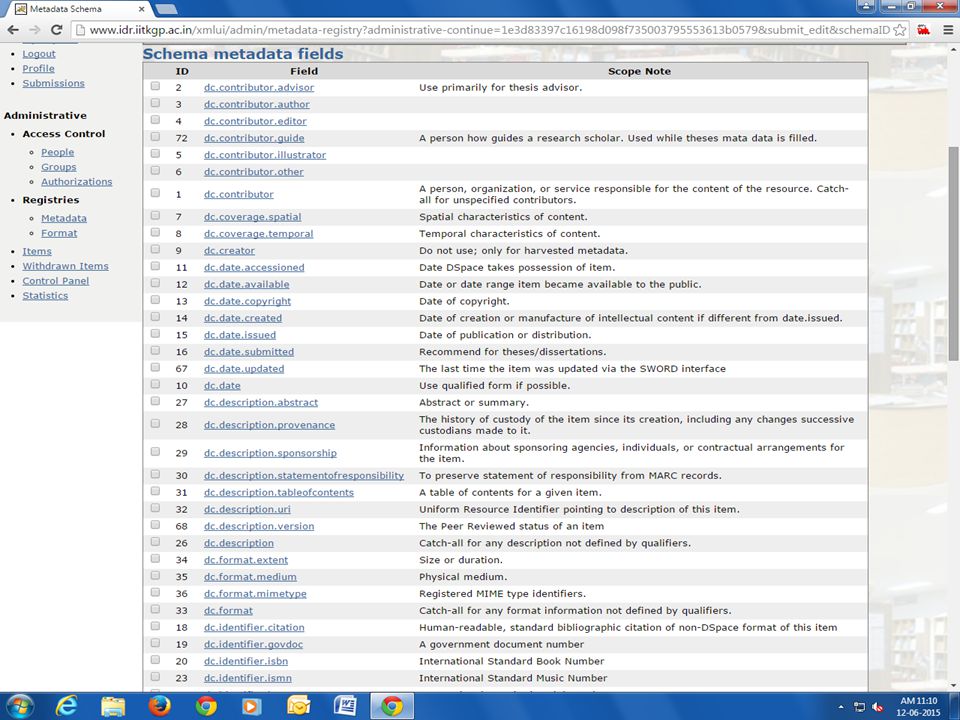Open the Control Panel link
Image resolution: width=960 pixels, height=720 pixels.
tap(56, 281)
